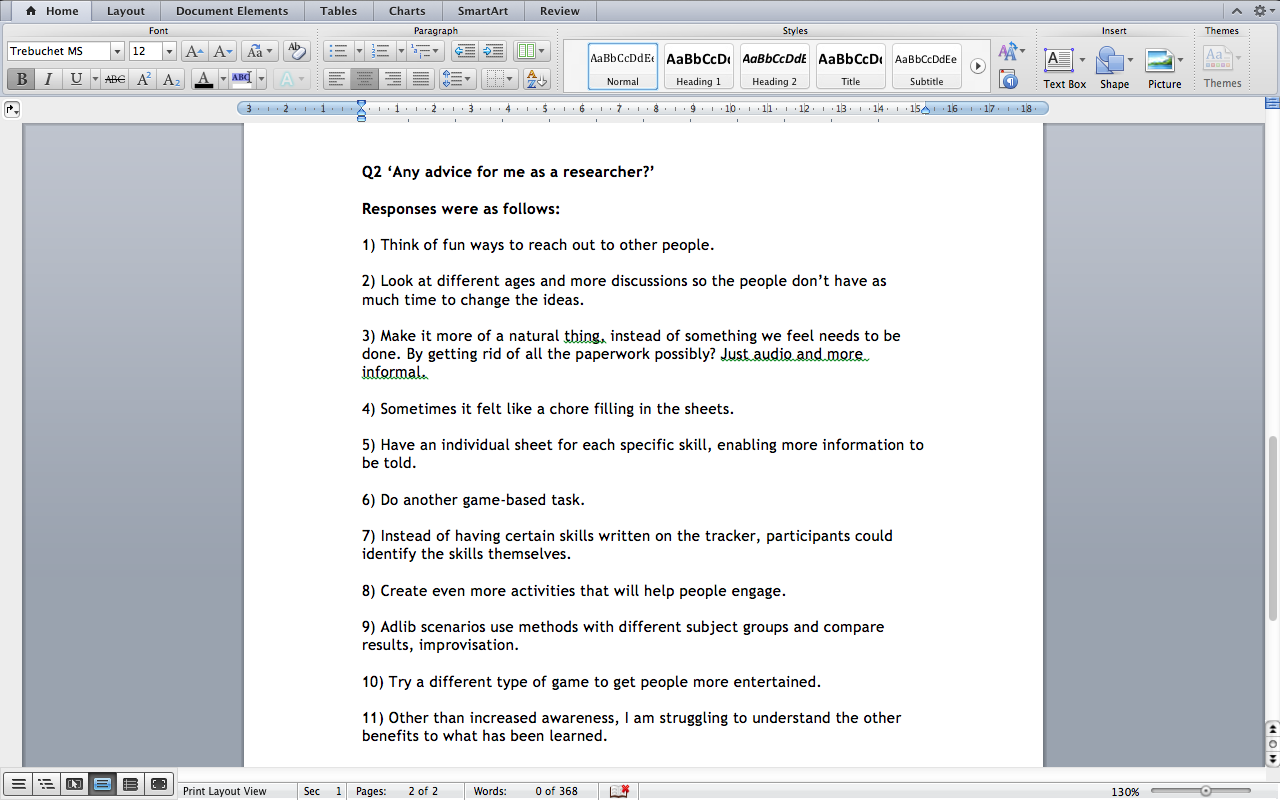Toggle Italic formatting
The image size is (1280, 800).
(x=48, y=79)
